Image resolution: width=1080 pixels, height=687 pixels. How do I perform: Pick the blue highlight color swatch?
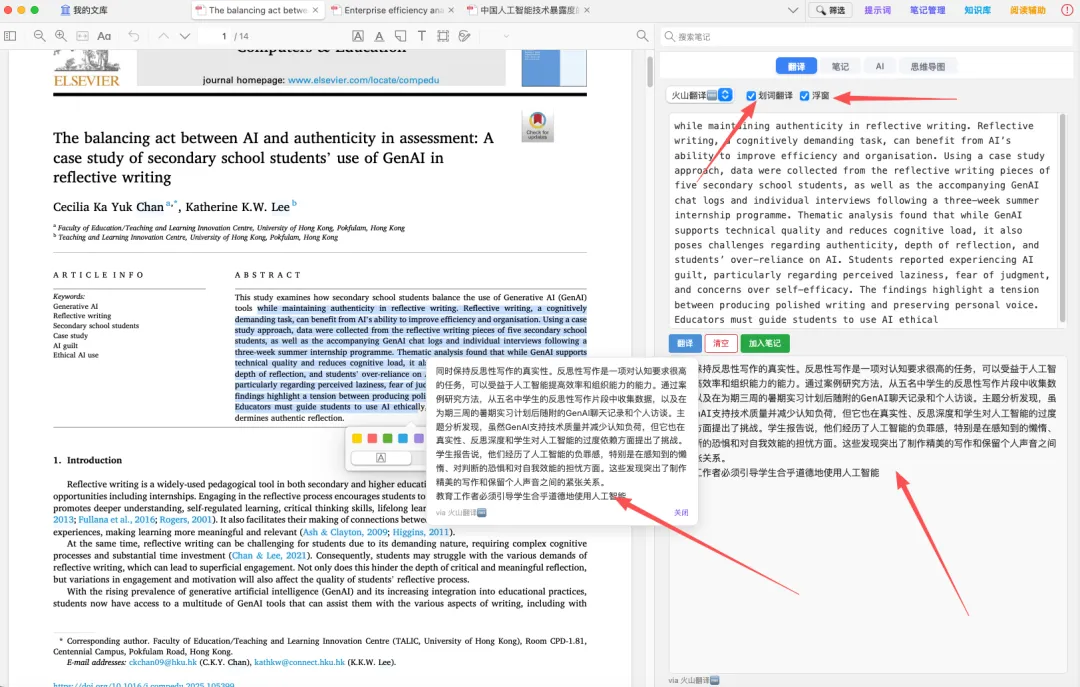[x=403, y=438]
